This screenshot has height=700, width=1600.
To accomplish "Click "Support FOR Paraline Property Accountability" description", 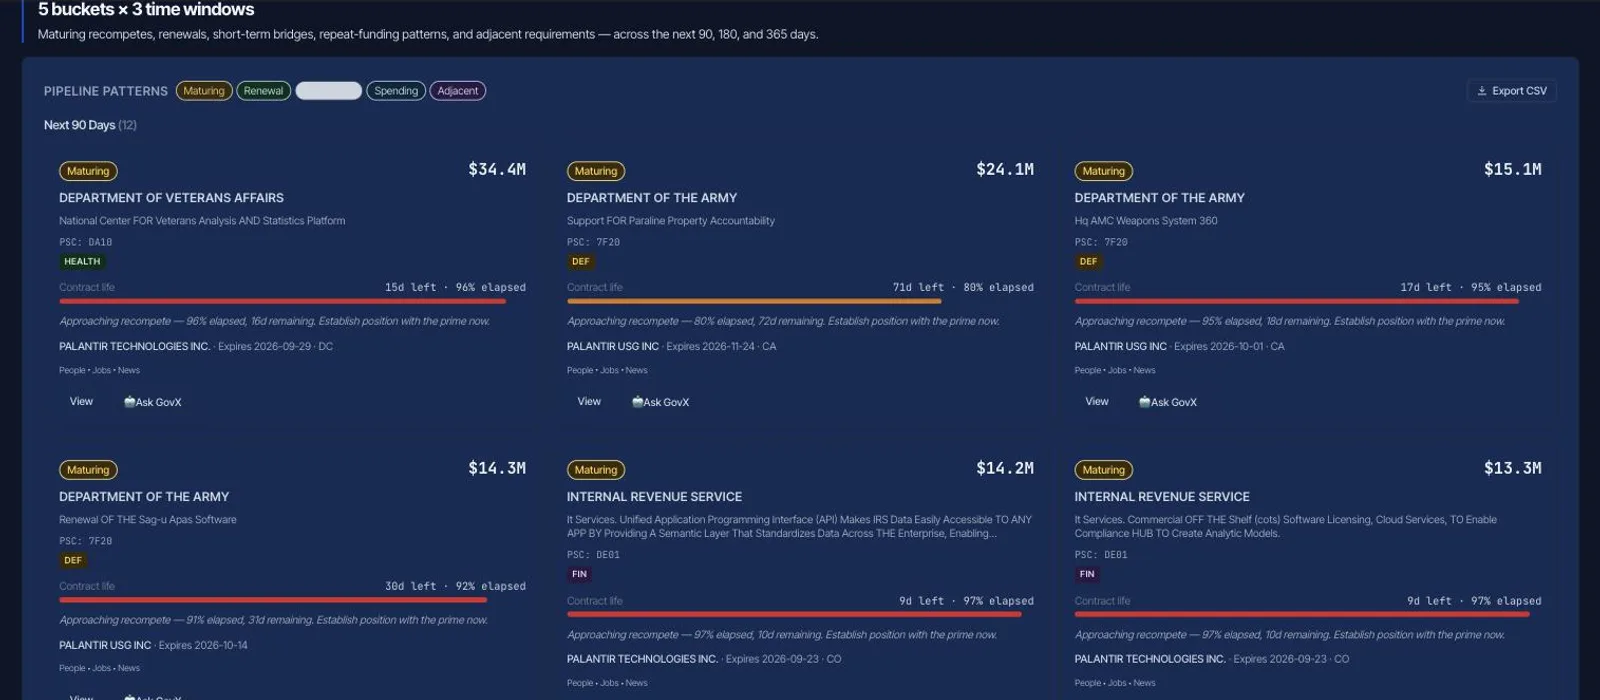I will click(x=671, y=221).
